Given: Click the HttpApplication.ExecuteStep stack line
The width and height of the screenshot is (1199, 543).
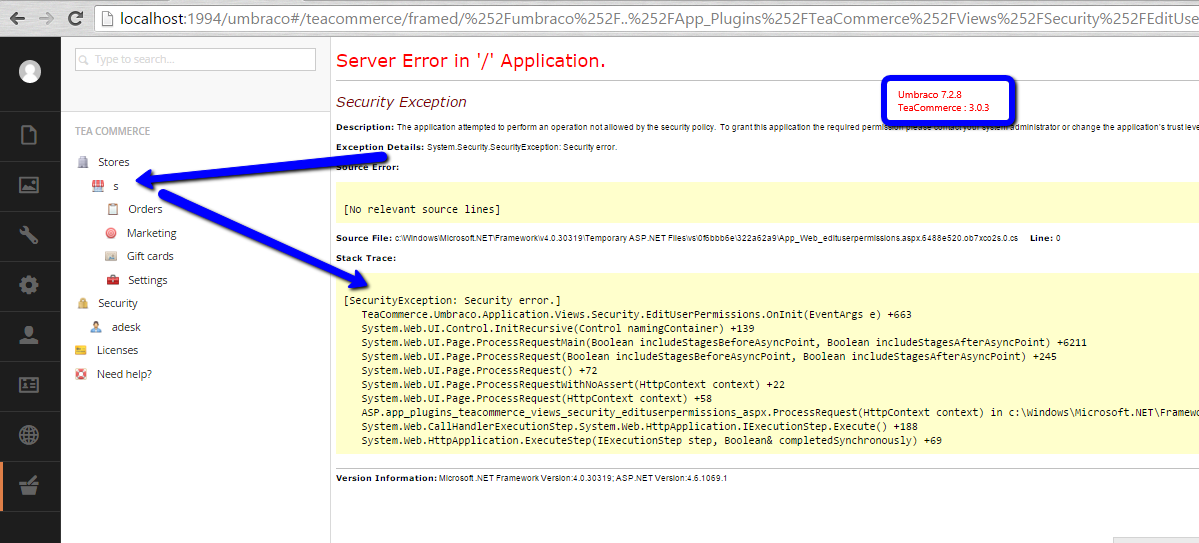Looking at the screenshot, I should click(651, 441).
